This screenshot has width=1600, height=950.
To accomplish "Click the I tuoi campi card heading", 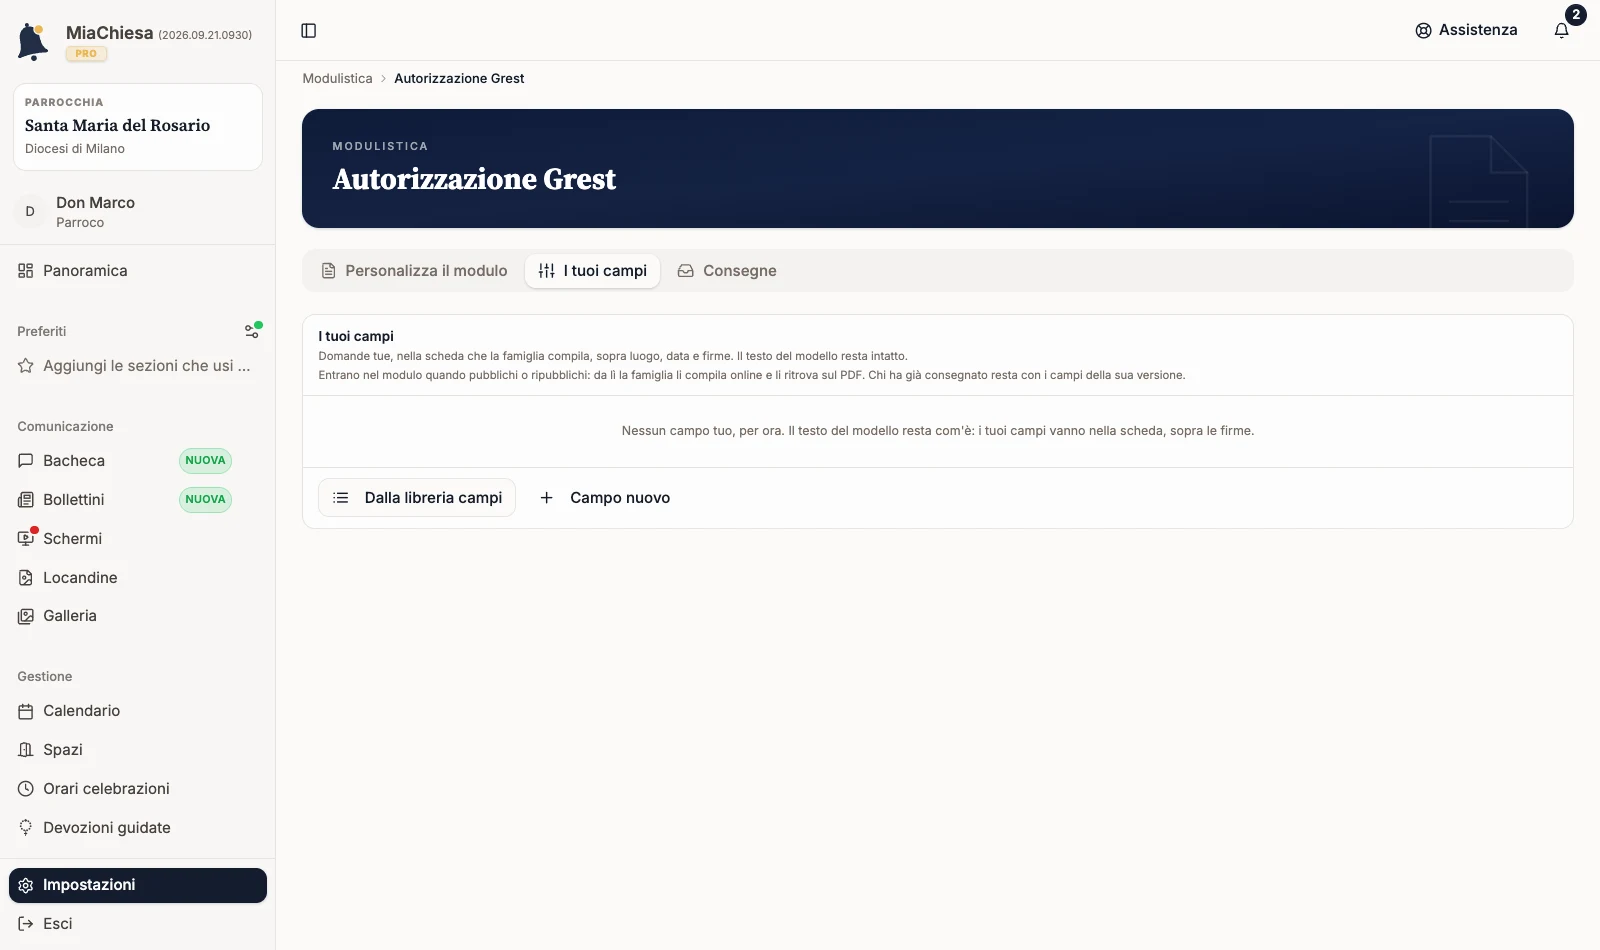I will [x=356, y=336].
